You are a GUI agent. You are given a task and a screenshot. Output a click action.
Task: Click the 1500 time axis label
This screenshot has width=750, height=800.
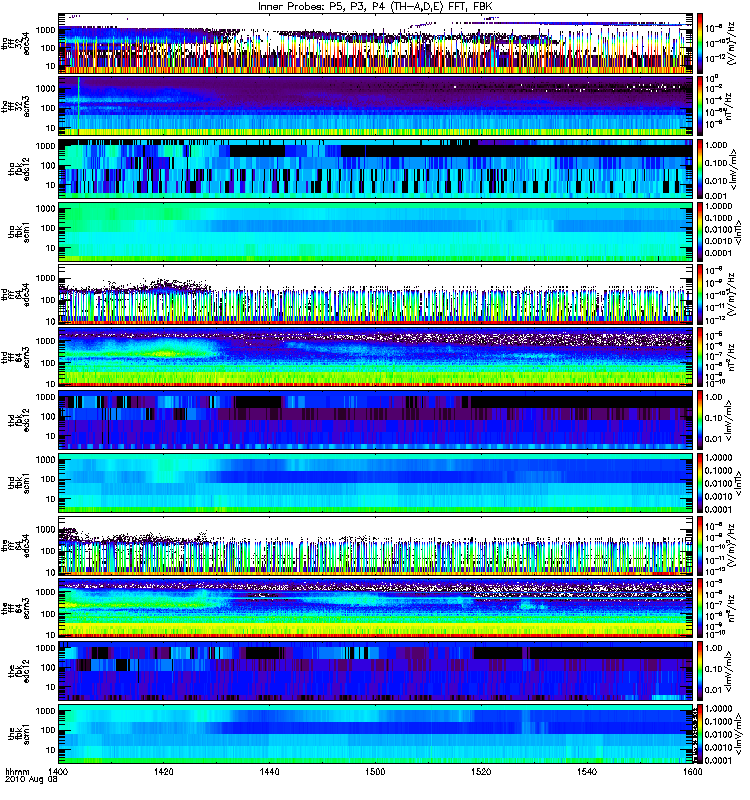[375, 771]
